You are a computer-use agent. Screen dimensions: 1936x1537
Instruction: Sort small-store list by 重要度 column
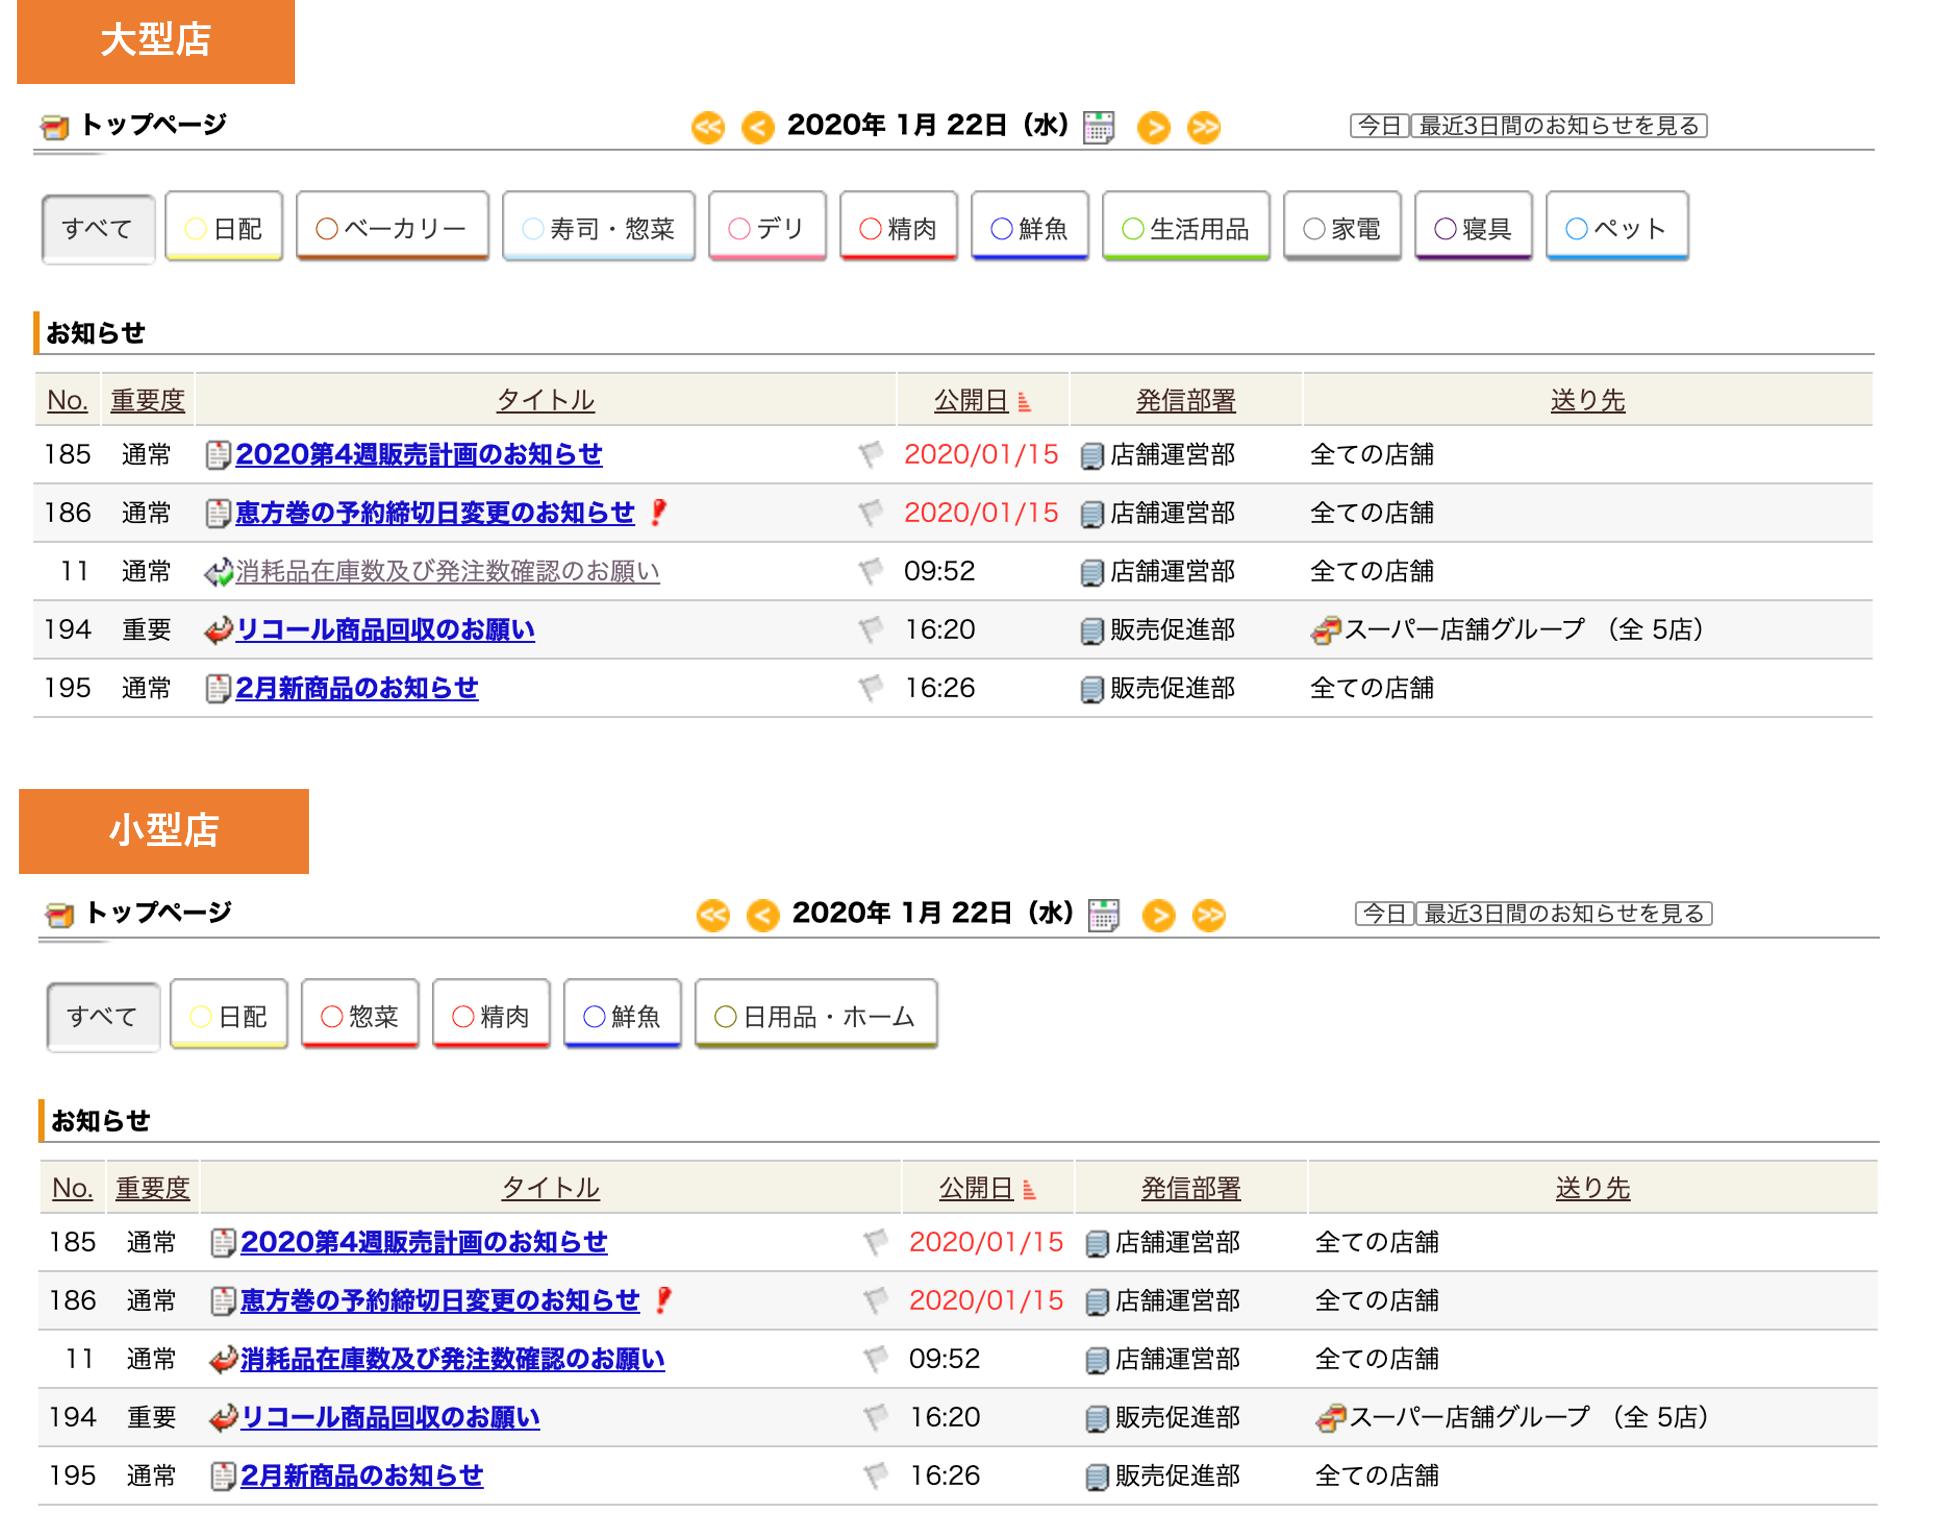point(152,1188)
